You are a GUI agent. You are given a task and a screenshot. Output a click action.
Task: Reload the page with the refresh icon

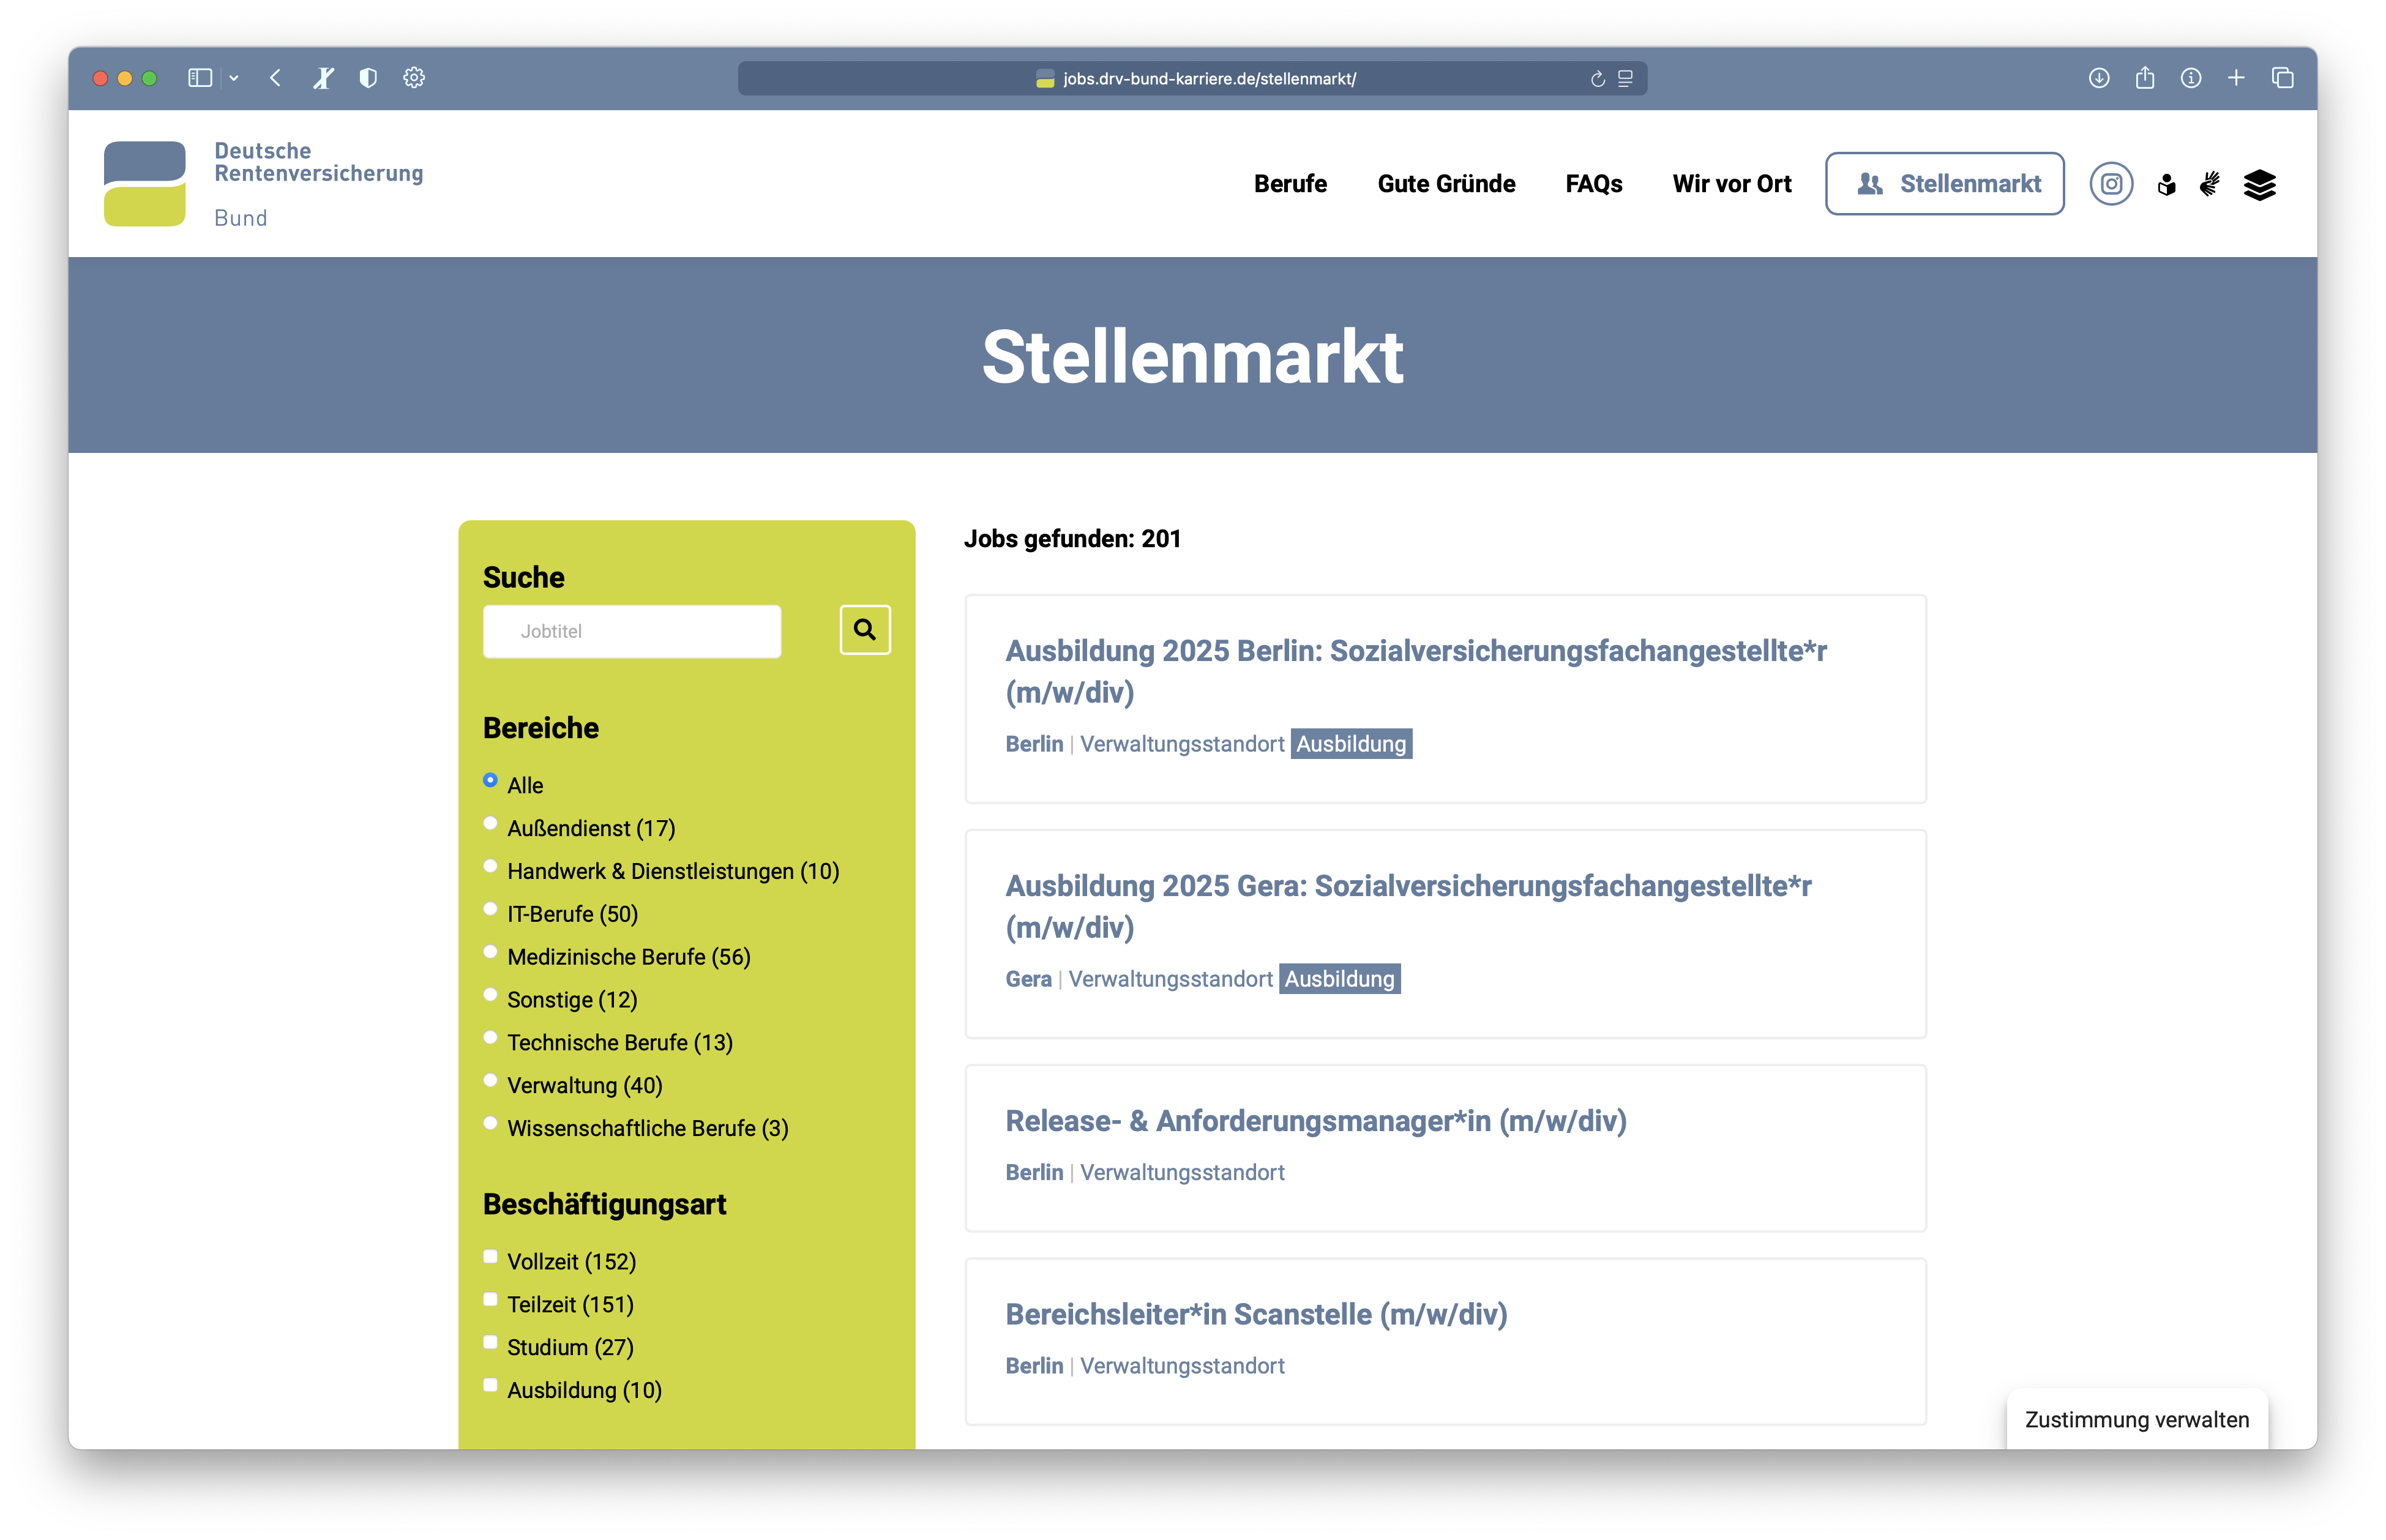pyautogui.click(x=1597, y=79)
